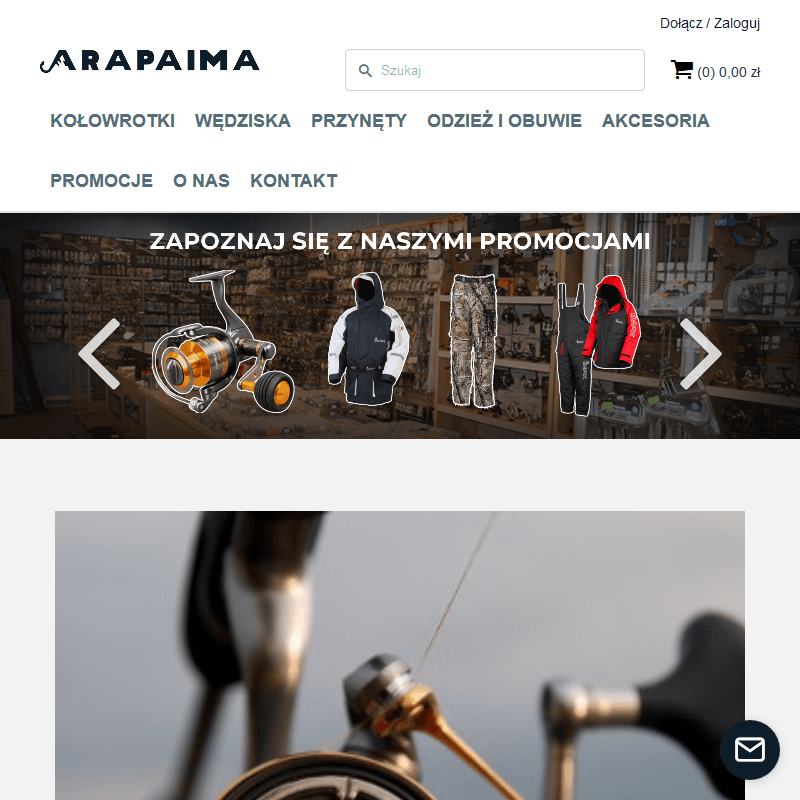
Task: Open the Kołowrotki menu
Action: point(113,121)
